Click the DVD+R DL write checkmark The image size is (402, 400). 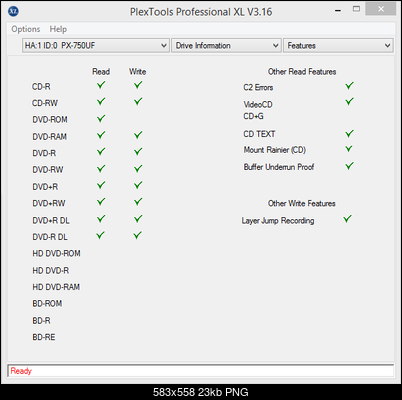pyautogui.click(x=138, y=219)
